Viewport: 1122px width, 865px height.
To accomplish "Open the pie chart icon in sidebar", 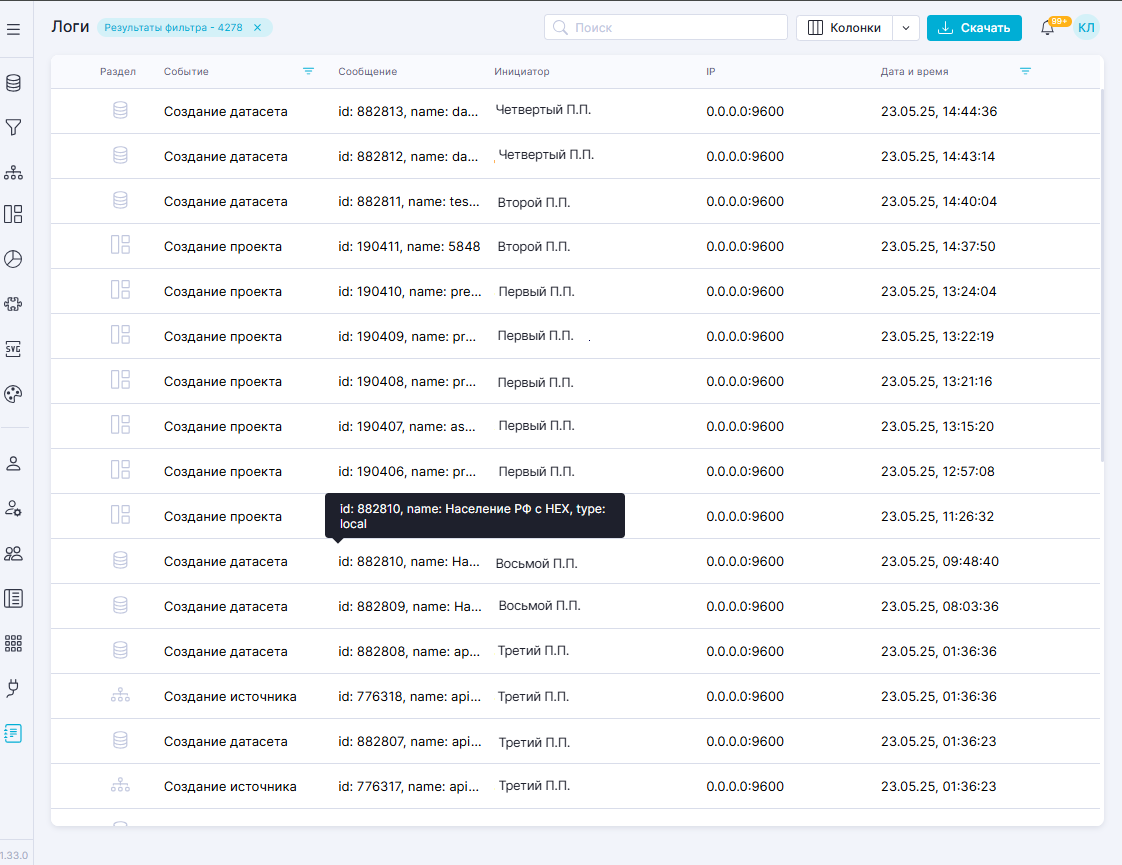I will coord(13,259).
